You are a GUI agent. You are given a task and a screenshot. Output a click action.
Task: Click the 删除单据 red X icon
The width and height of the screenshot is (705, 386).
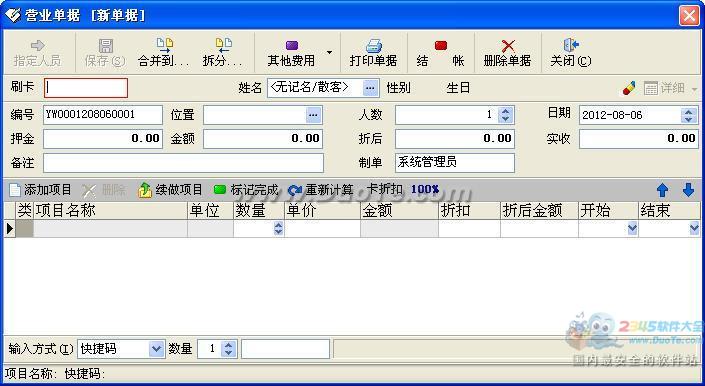click(508, 46)
